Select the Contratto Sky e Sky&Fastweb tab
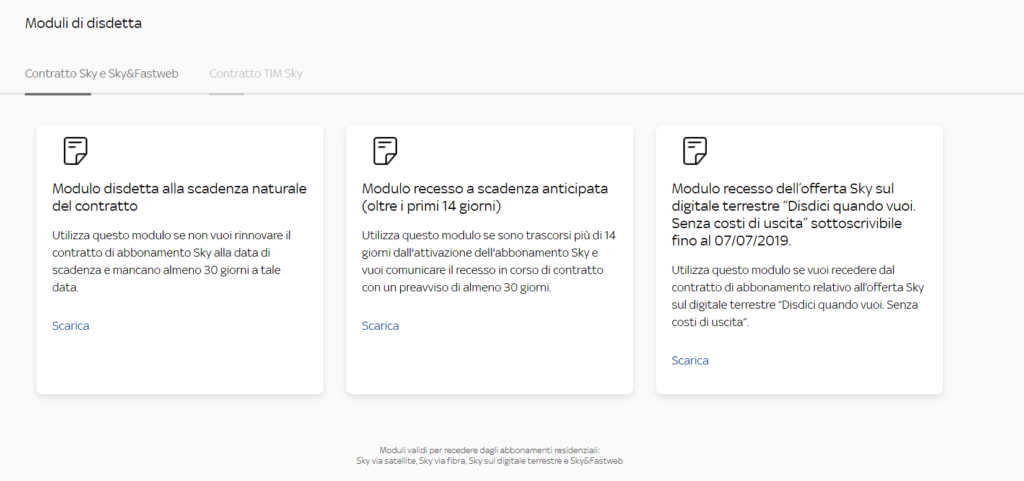This screenshot has width=1024, height=481. (101, 73)
